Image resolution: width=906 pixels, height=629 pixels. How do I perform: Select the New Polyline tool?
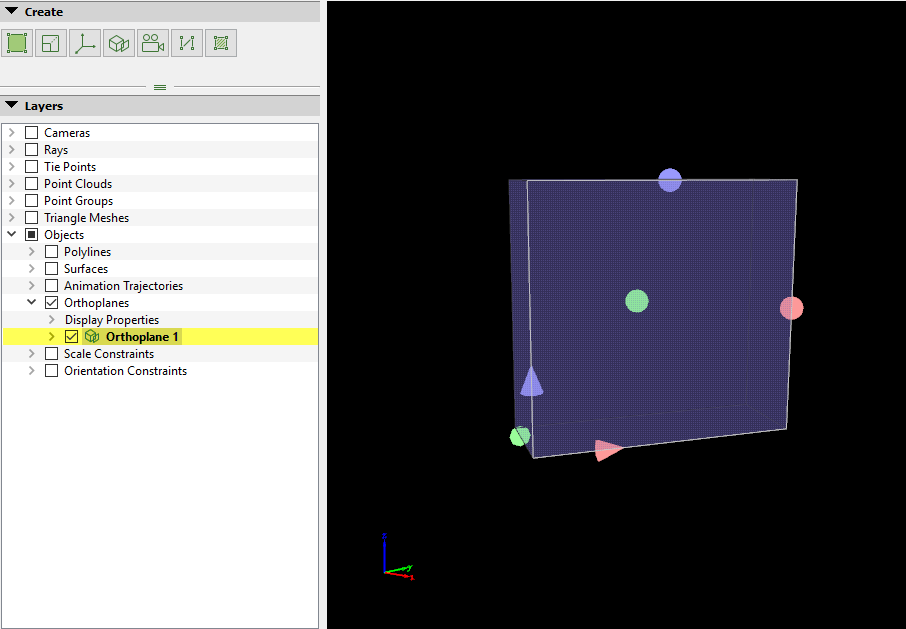tap(187, 43)
